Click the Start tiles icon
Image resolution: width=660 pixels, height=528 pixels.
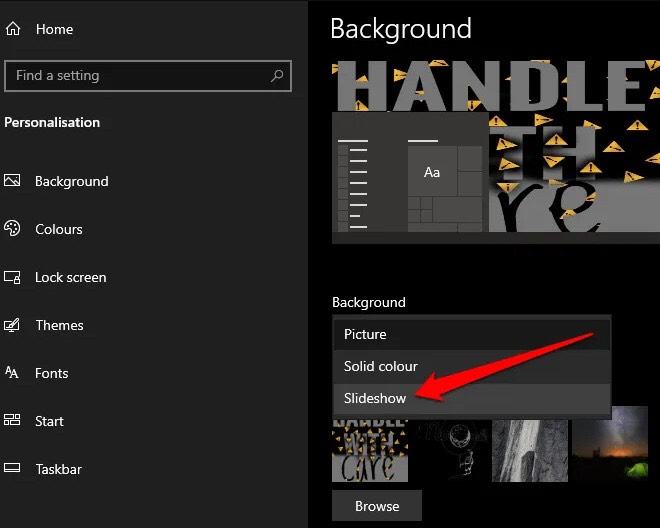(12, 420)
